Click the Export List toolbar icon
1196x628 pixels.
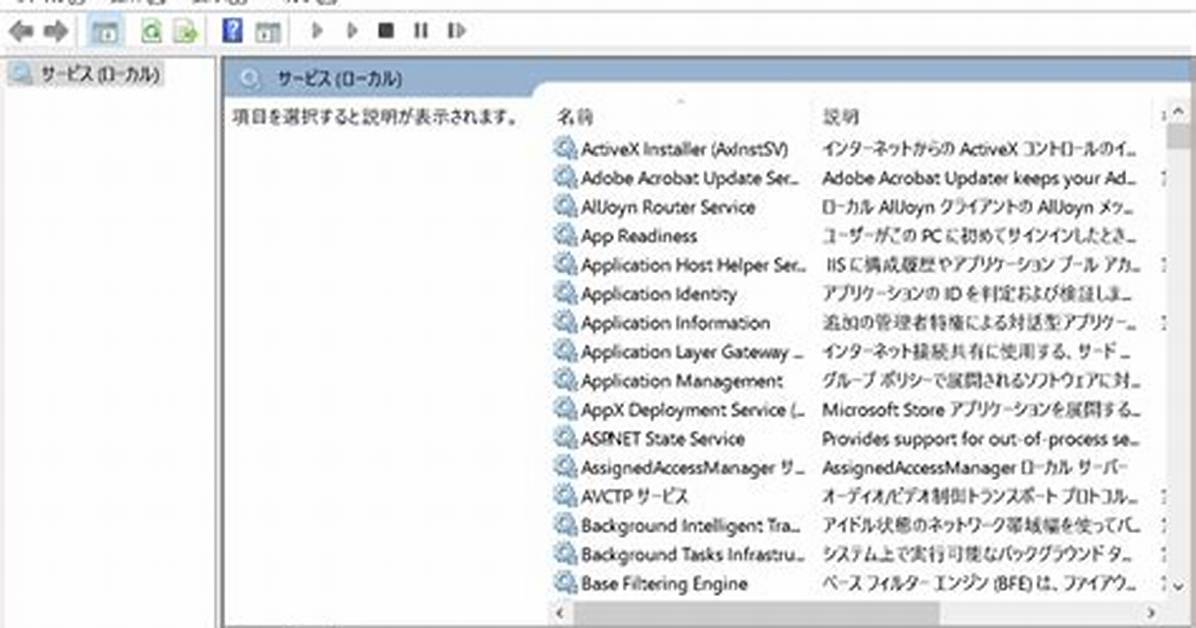coord(185,31)
